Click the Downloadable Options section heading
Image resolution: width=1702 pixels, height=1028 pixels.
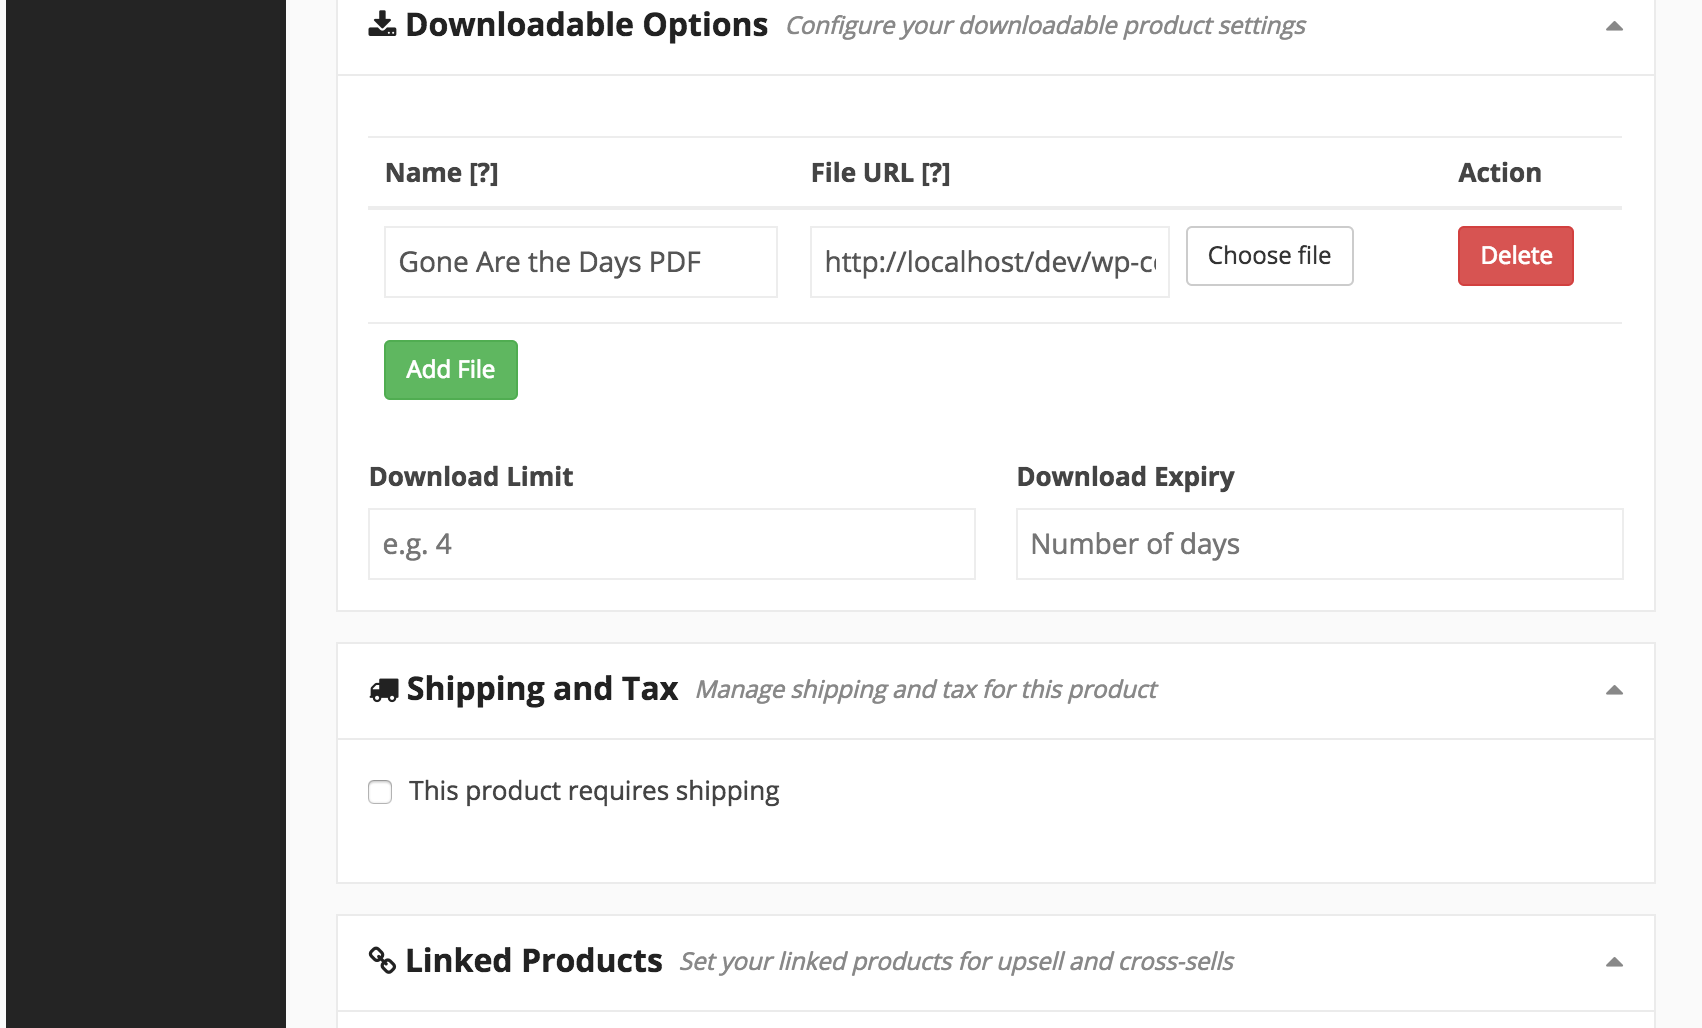point(587,24)
